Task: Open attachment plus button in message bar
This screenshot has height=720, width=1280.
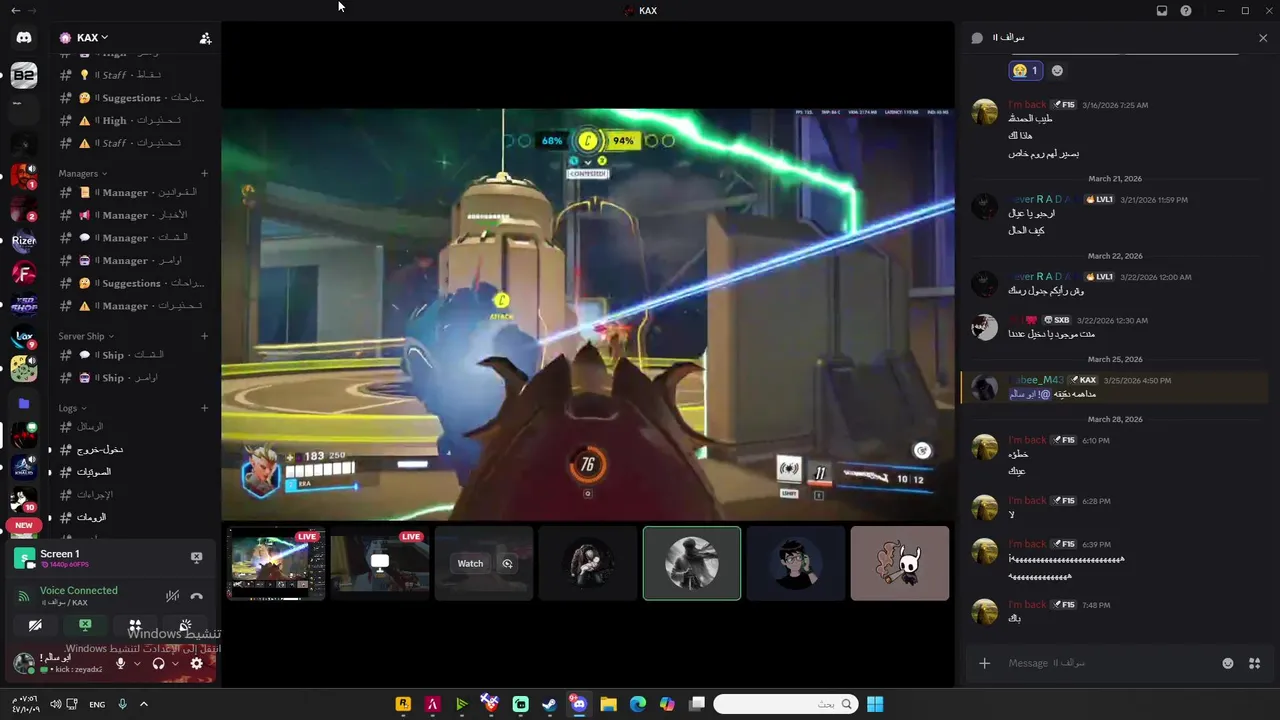Action: tap(984, 663)
